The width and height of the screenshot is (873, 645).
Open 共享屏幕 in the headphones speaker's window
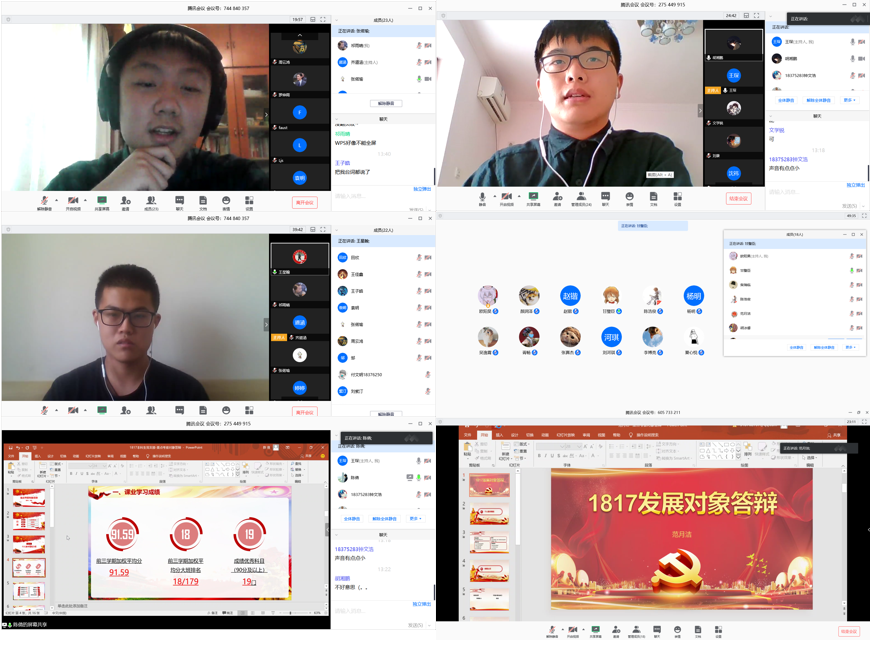click(x=102, y=201)
